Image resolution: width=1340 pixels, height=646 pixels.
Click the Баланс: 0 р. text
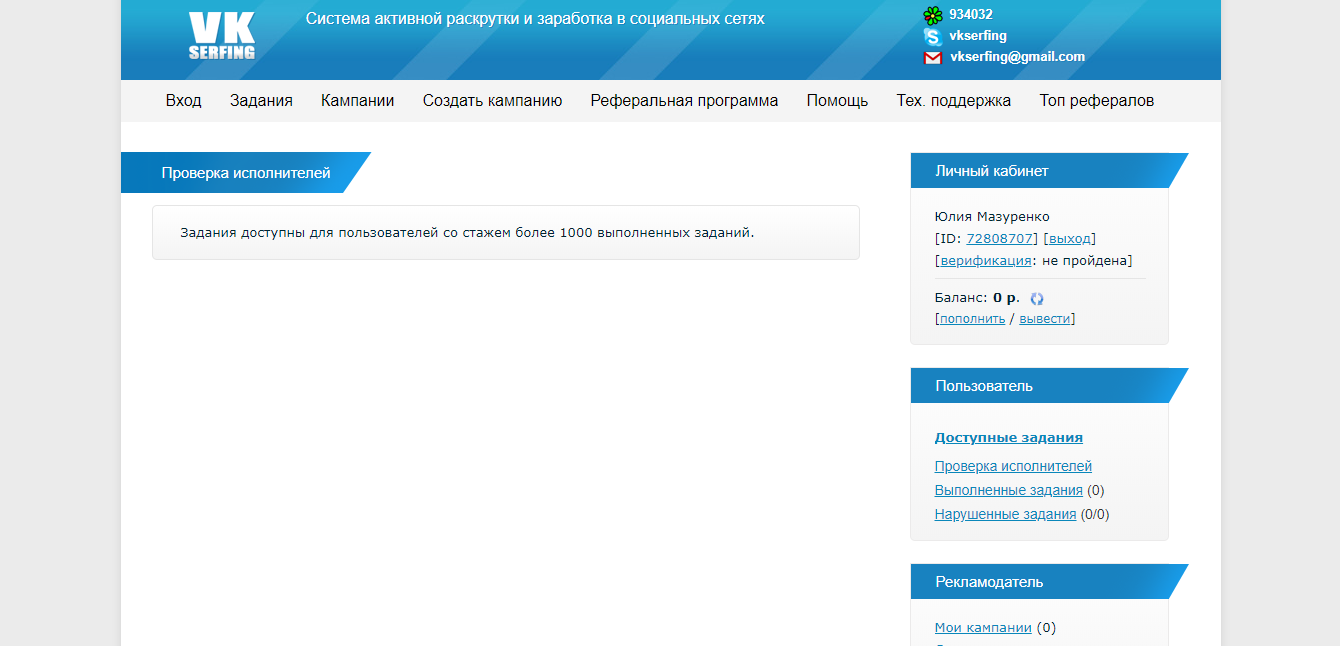pos(977,298)
